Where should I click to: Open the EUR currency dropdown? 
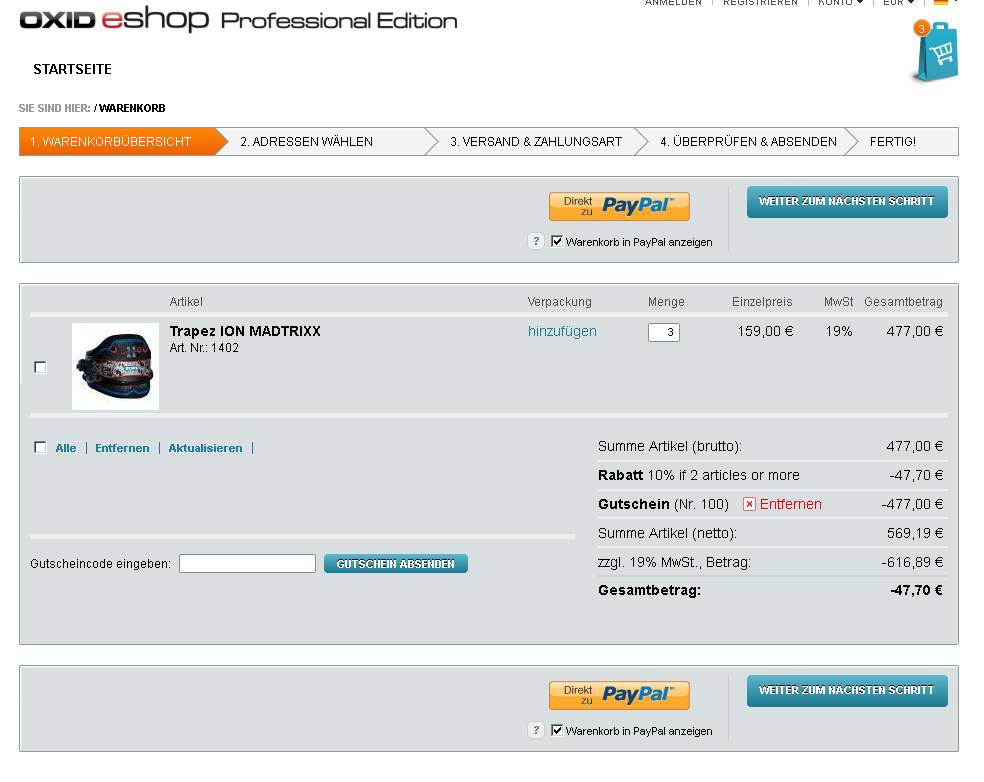coord(897,3)
